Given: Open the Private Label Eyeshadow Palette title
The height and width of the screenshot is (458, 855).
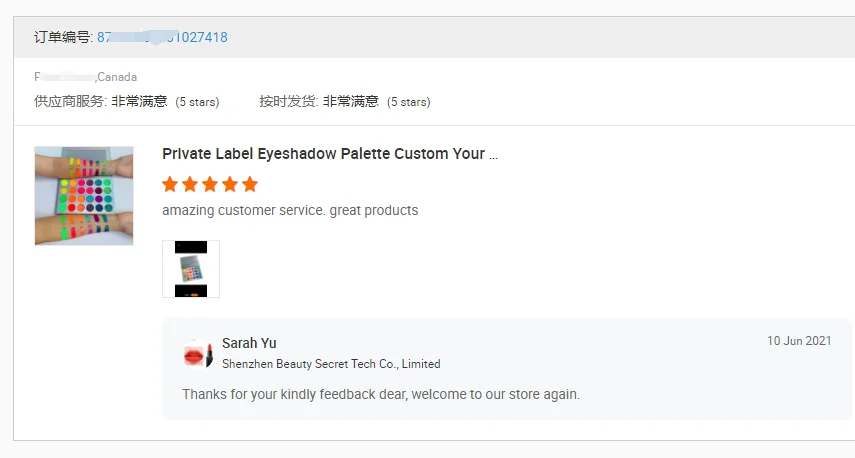Looking at the screenshot, I should tap(330, 154).
